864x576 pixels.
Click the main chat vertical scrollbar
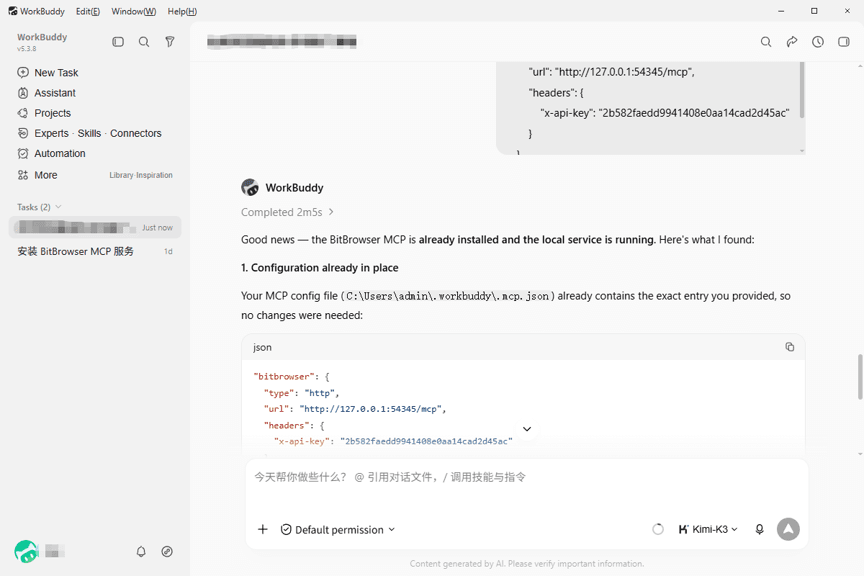(860, 377)
